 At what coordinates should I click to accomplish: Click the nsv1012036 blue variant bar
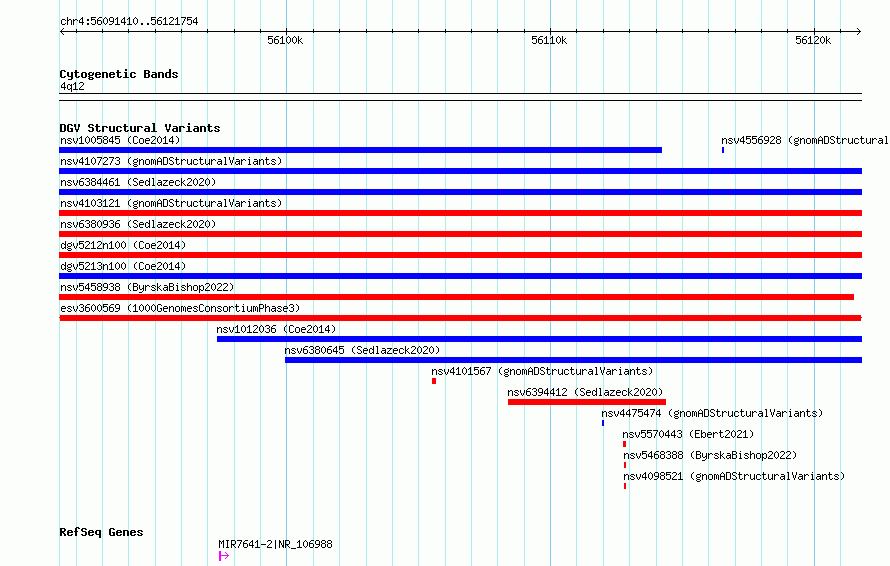coord(539,339)
